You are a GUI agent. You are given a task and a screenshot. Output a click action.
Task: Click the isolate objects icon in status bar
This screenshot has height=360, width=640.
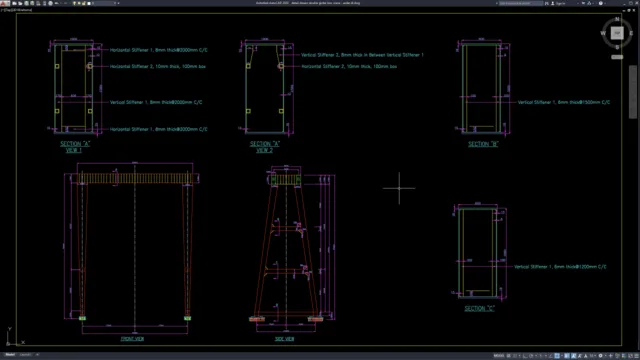[617, 356]
